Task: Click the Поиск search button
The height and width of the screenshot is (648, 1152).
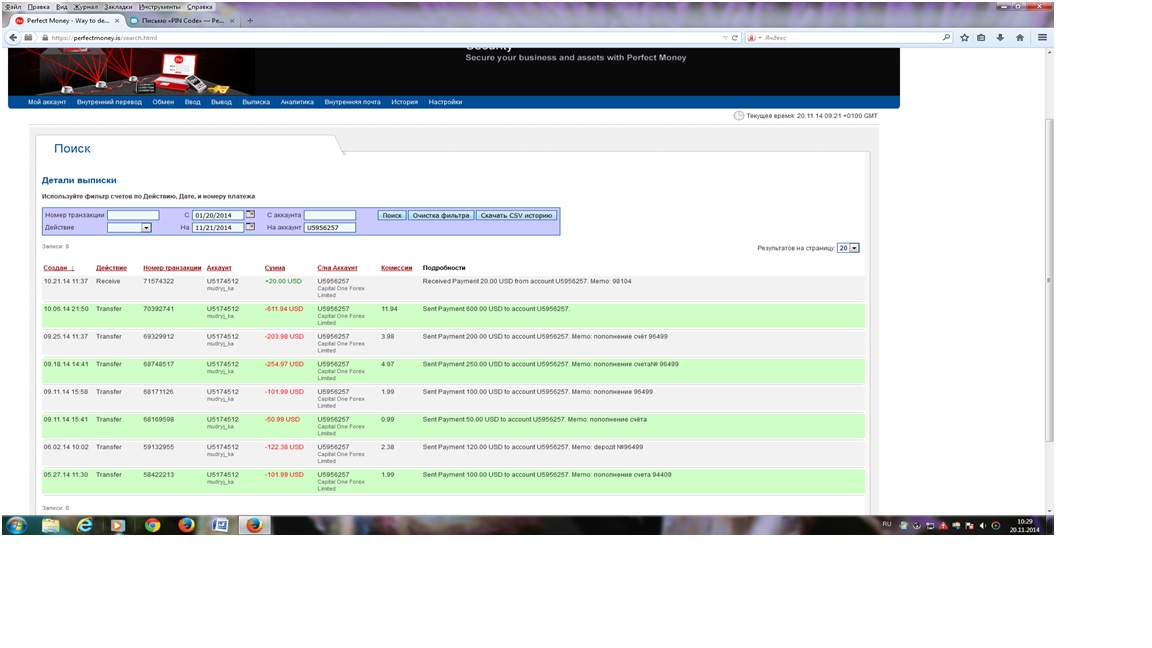Action: (392, 215)
